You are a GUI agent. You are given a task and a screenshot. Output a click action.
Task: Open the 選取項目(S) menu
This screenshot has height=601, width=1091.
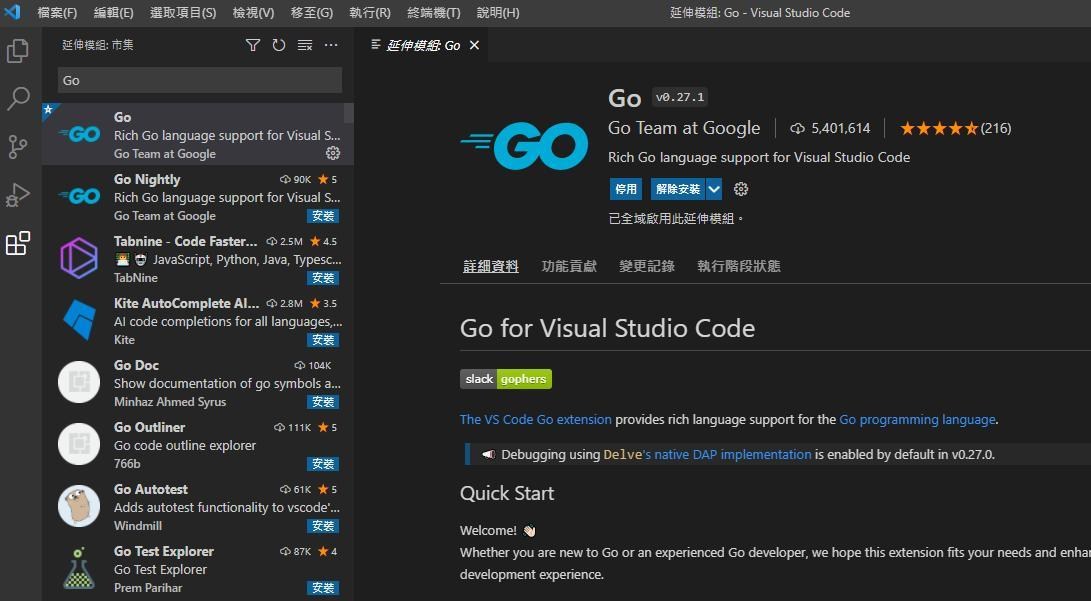click(x=183, y=13)
